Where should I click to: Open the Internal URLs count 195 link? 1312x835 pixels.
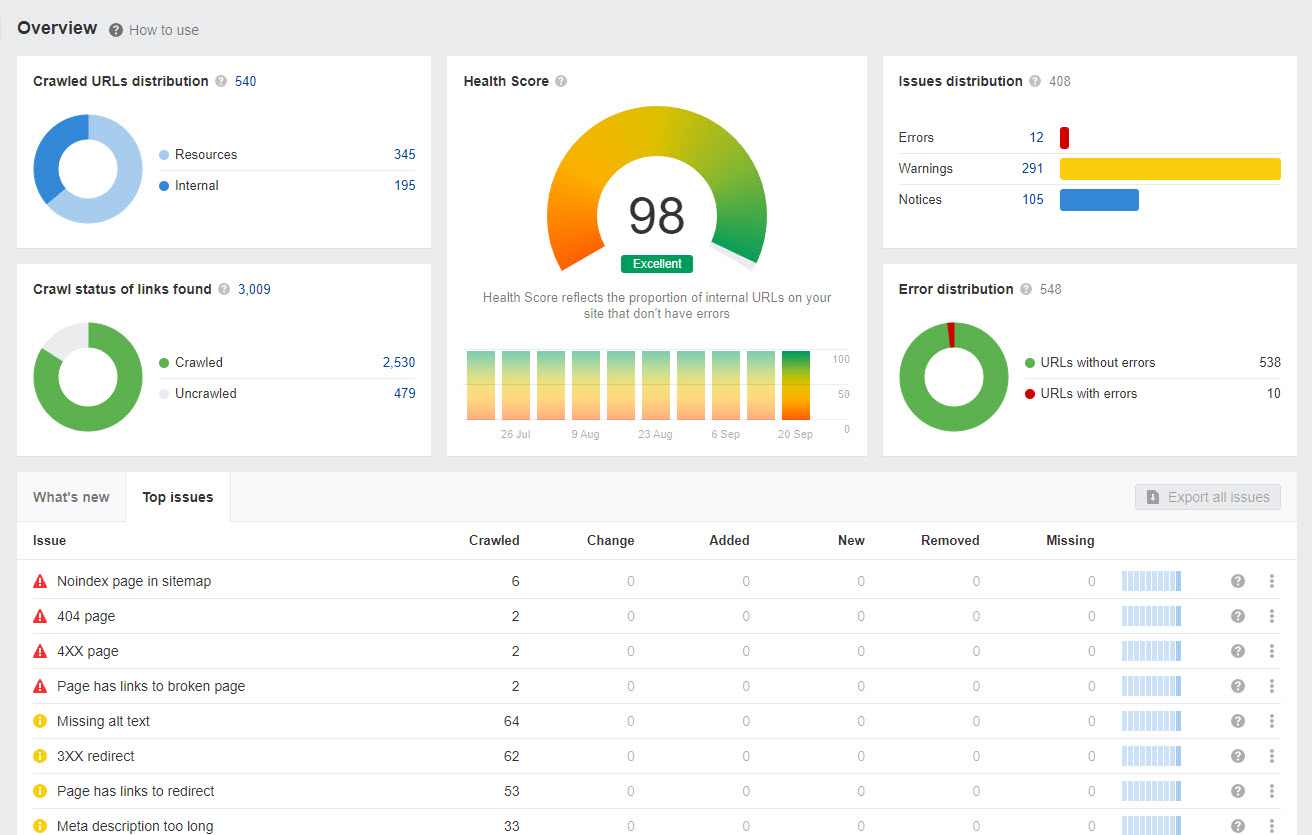404,185
